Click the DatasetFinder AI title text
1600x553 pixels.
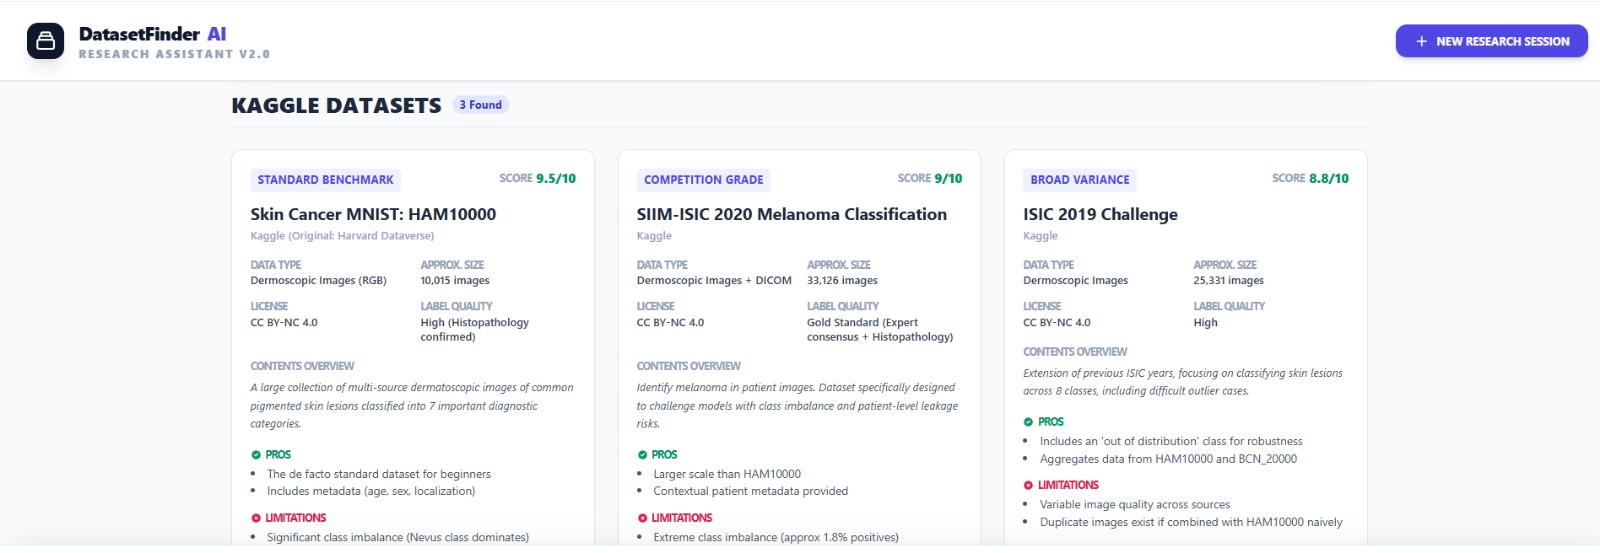click(152, 34)
